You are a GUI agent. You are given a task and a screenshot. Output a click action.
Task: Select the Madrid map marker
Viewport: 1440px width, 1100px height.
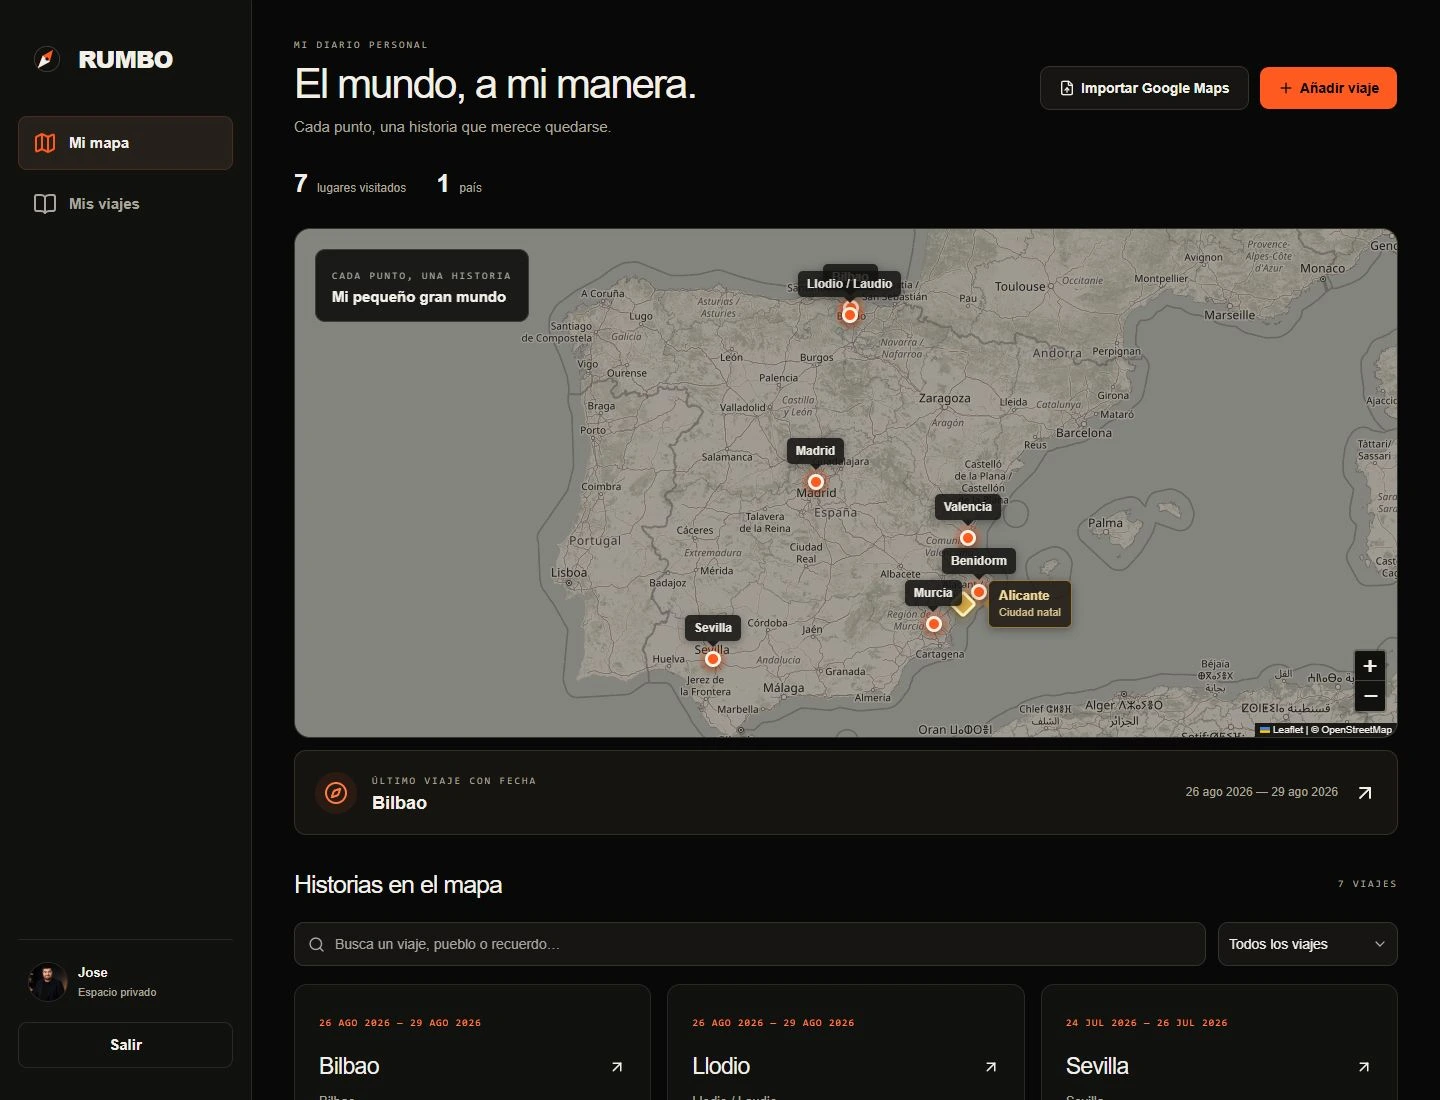[816, 482]
